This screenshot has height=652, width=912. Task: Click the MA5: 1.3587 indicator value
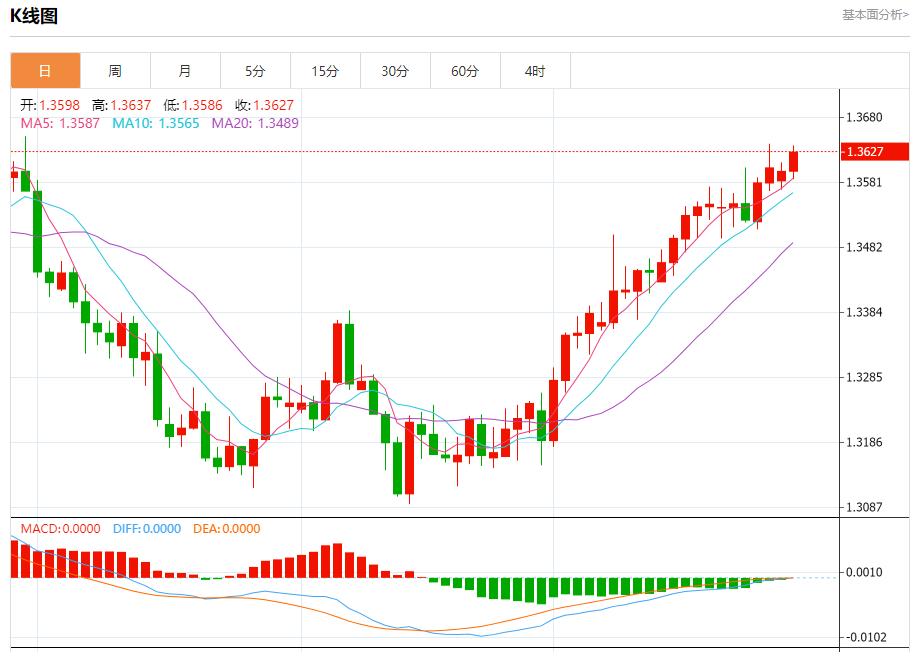coord(60,123)
